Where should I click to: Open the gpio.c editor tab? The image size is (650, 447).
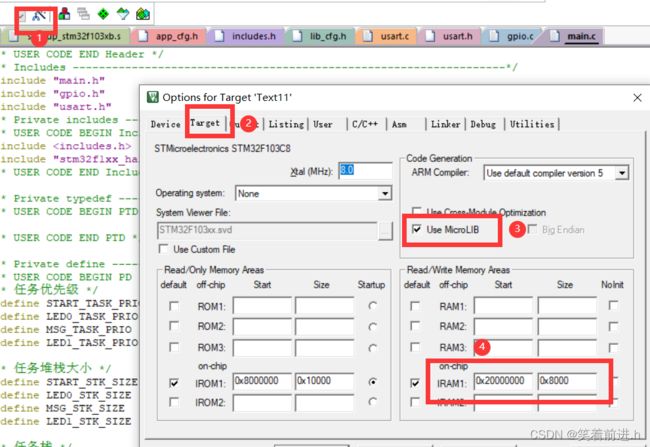click(x=512, y=36)
